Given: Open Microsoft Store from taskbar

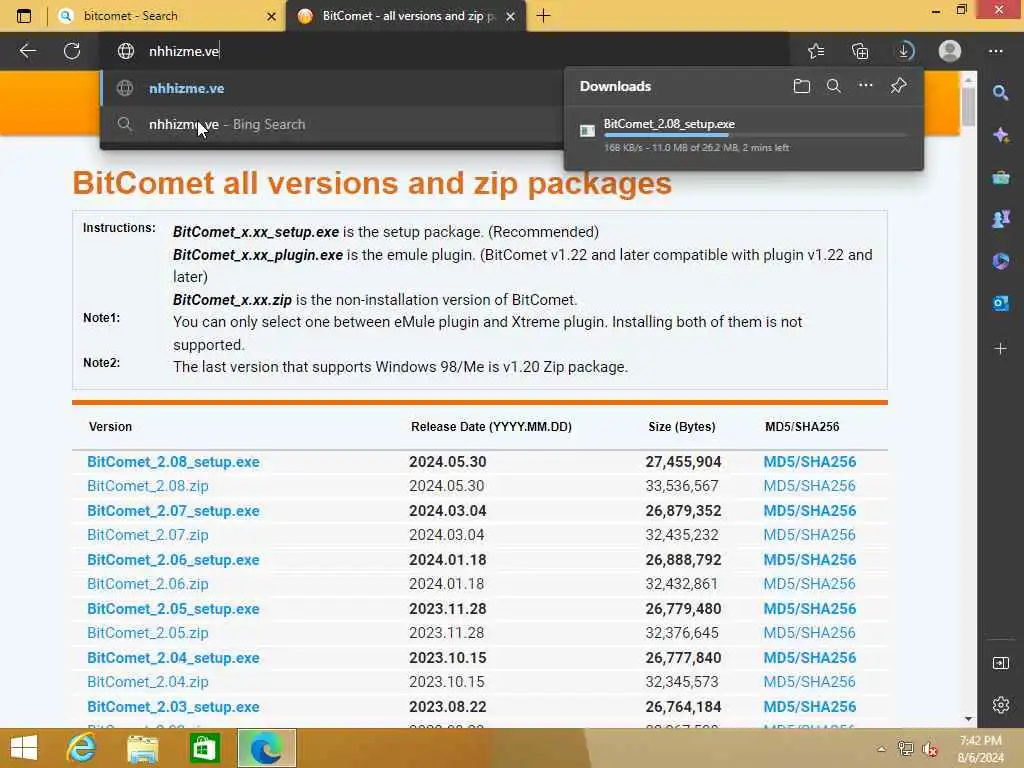Looking at the screenshot, I should (x=204, y=748).
